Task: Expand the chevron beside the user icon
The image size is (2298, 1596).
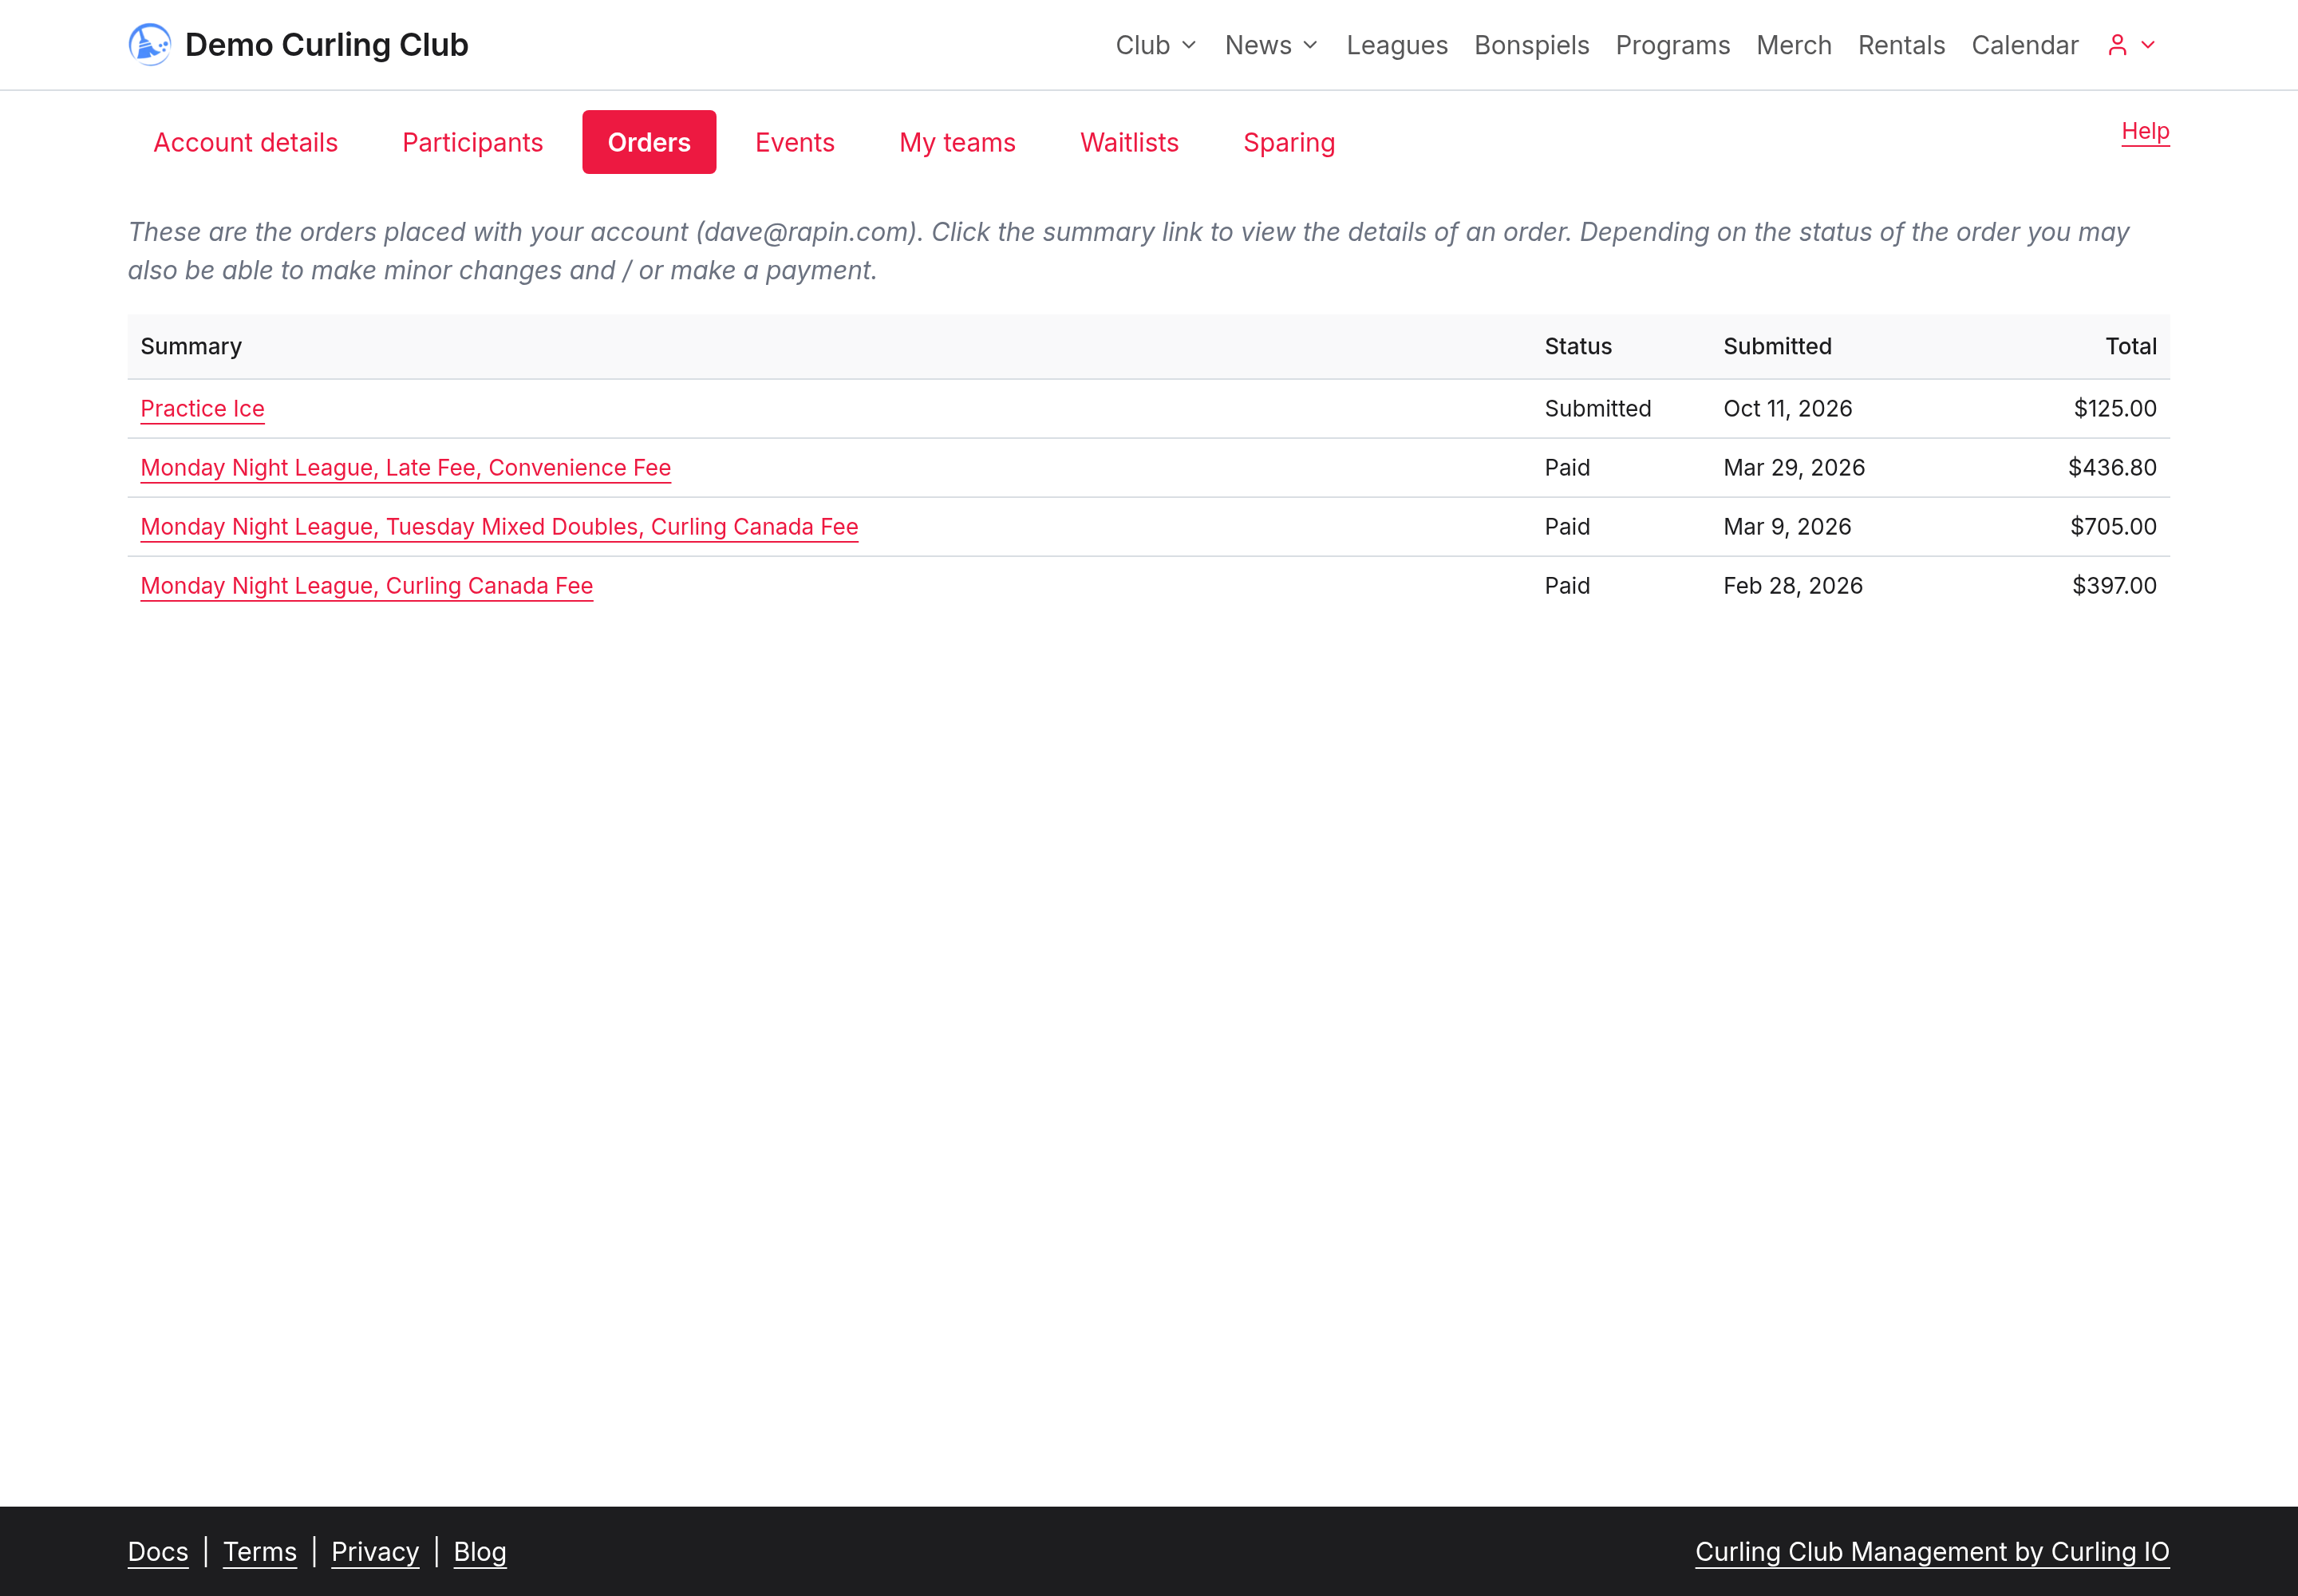Action: (2147, 45)
